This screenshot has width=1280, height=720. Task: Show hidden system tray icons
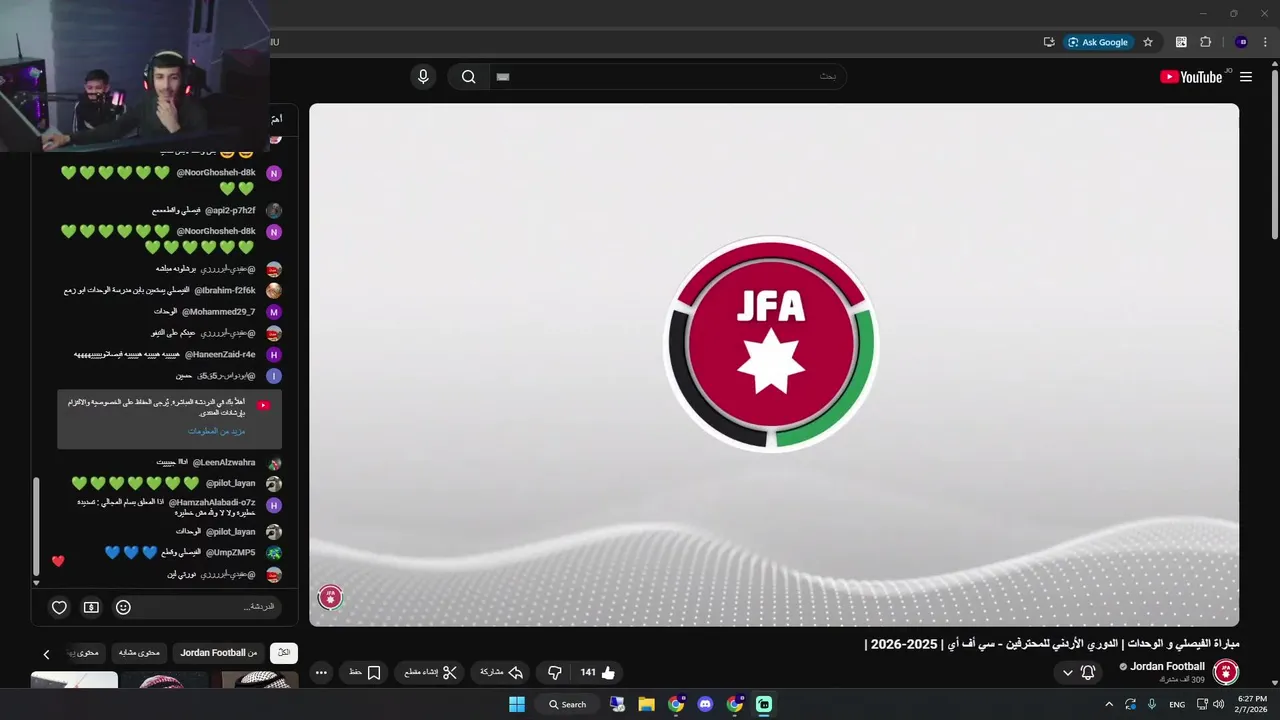pyautogui.click(x=1109, y=704)
